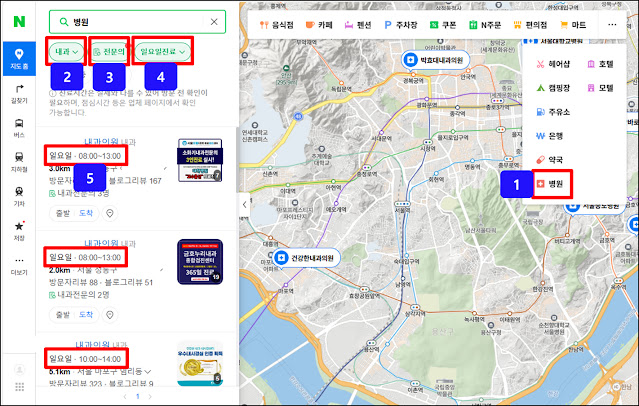Image resolution: width=639 pixels, height=406 pixels.
Task: Choose 호텔 in the category dropdown
Action: click(x=600, y=64)
